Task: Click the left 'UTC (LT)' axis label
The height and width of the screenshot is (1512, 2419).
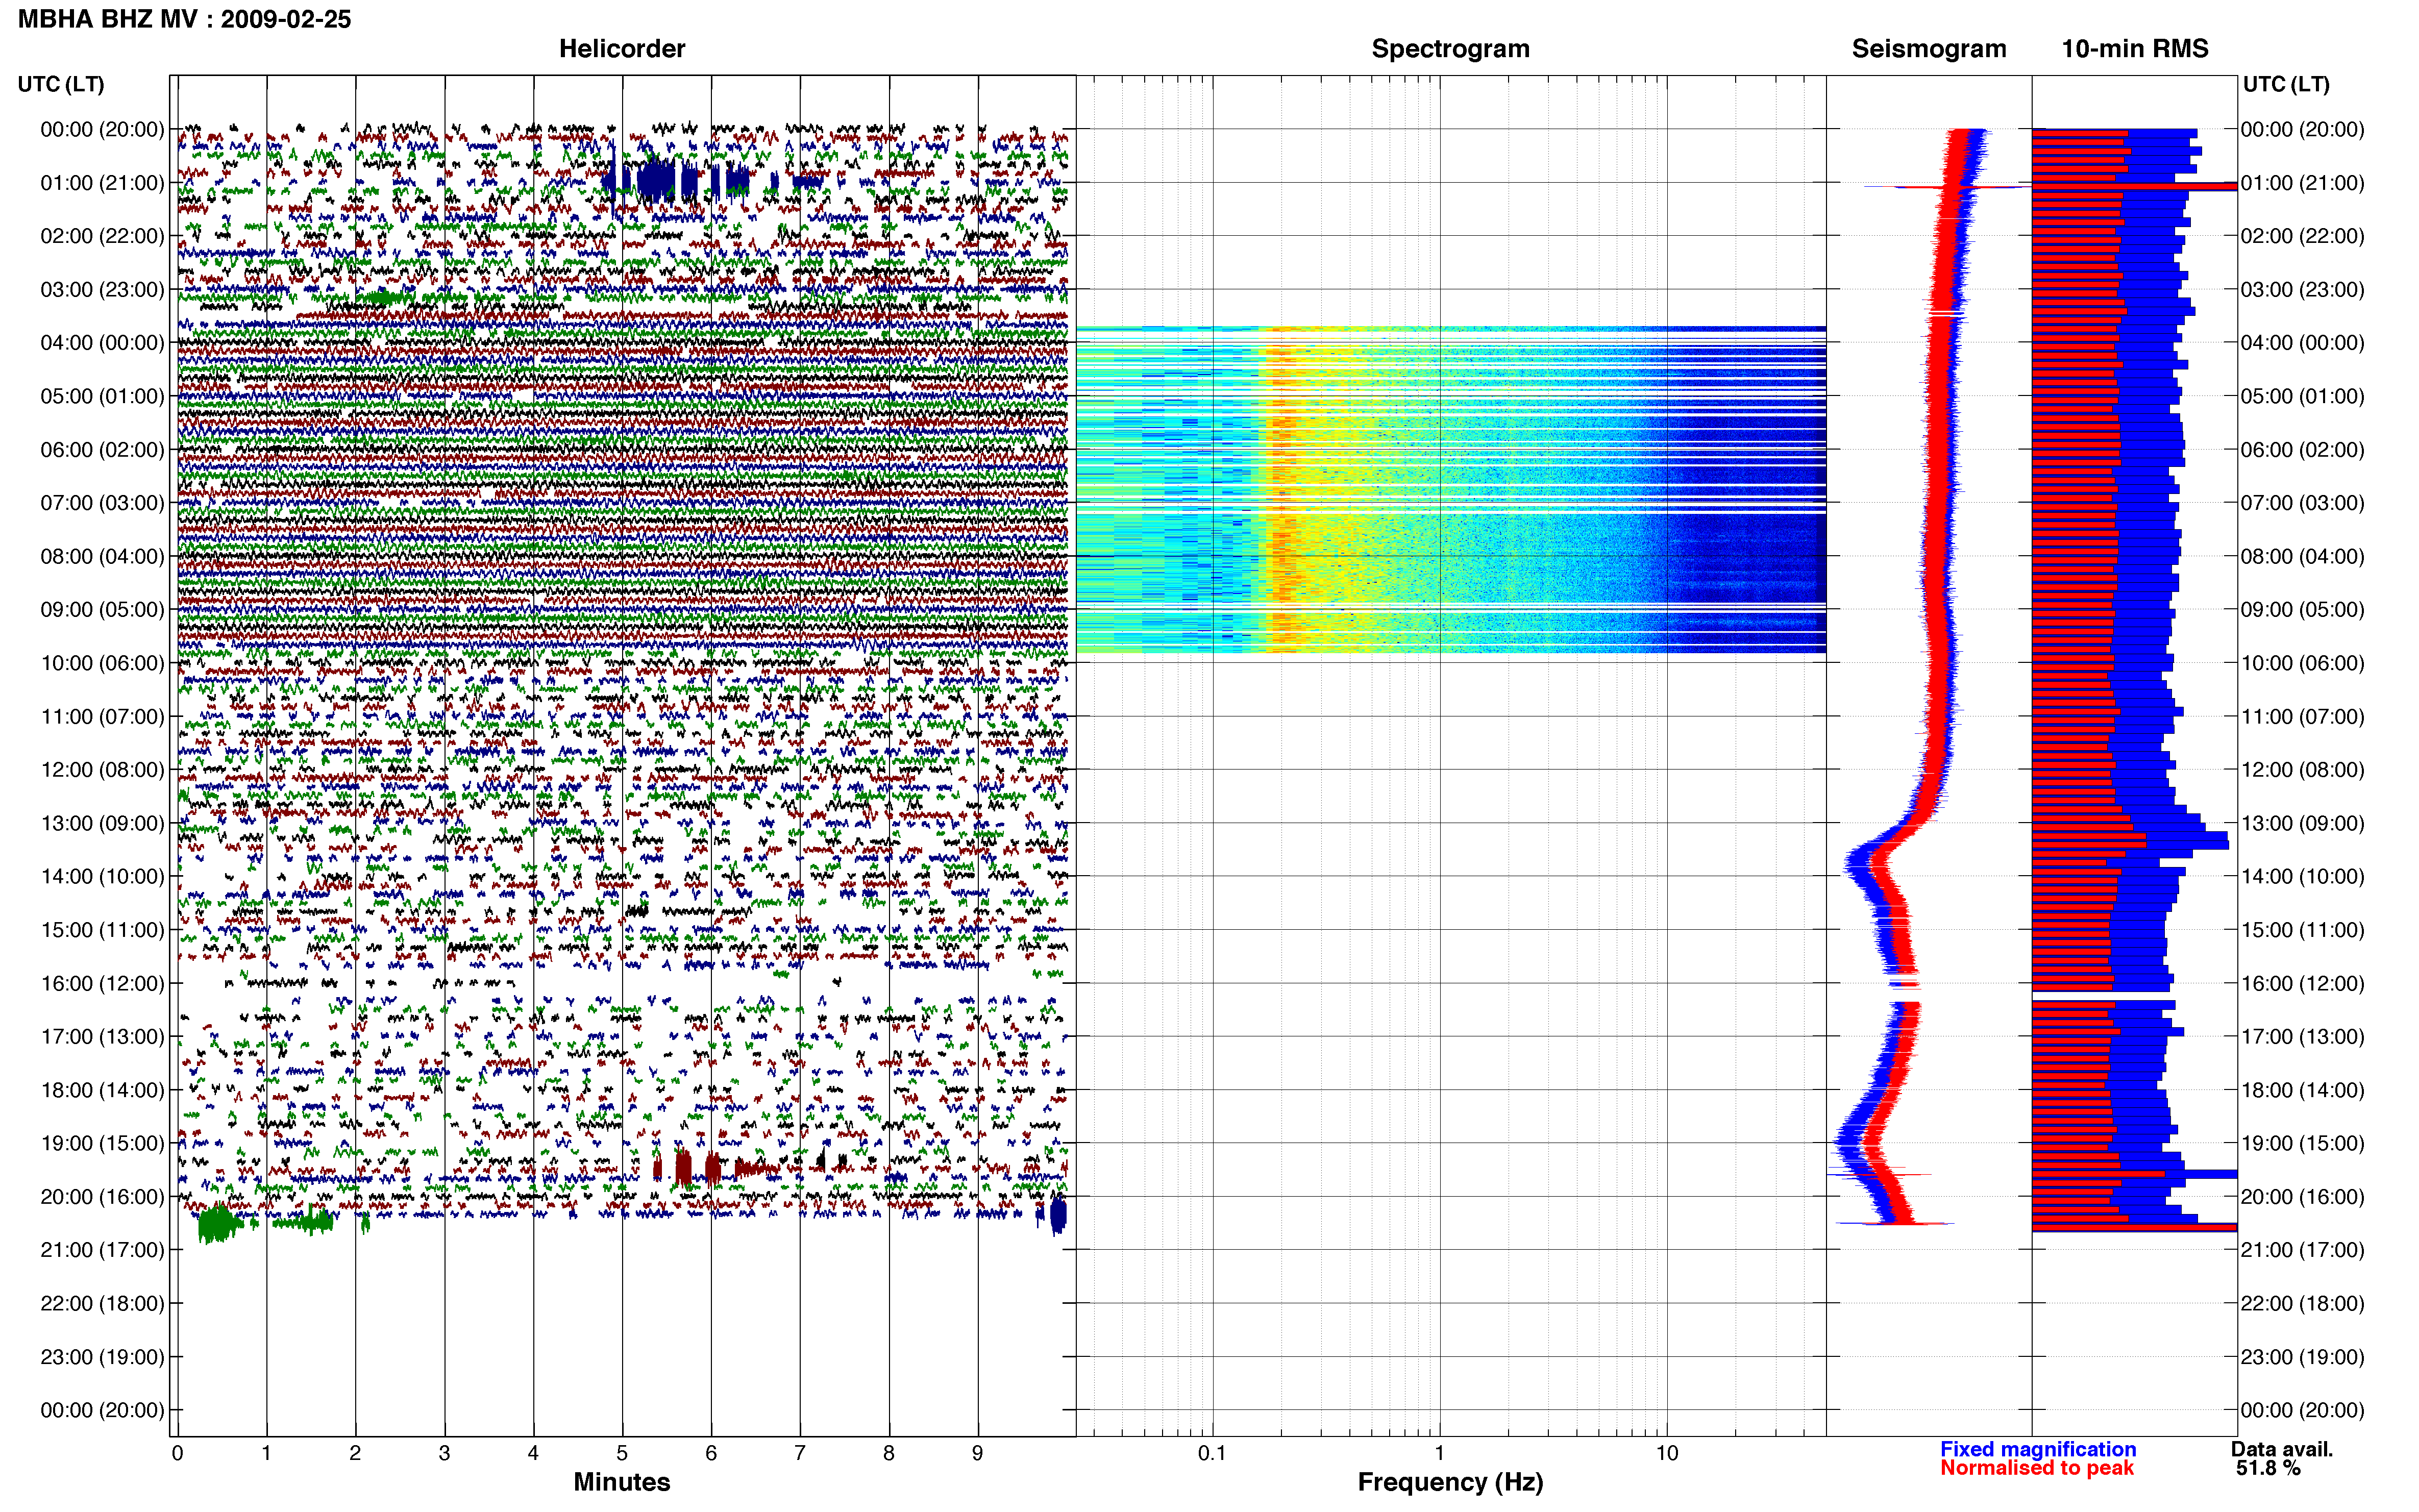Action: pyautogui.click(x=61, y=84)
